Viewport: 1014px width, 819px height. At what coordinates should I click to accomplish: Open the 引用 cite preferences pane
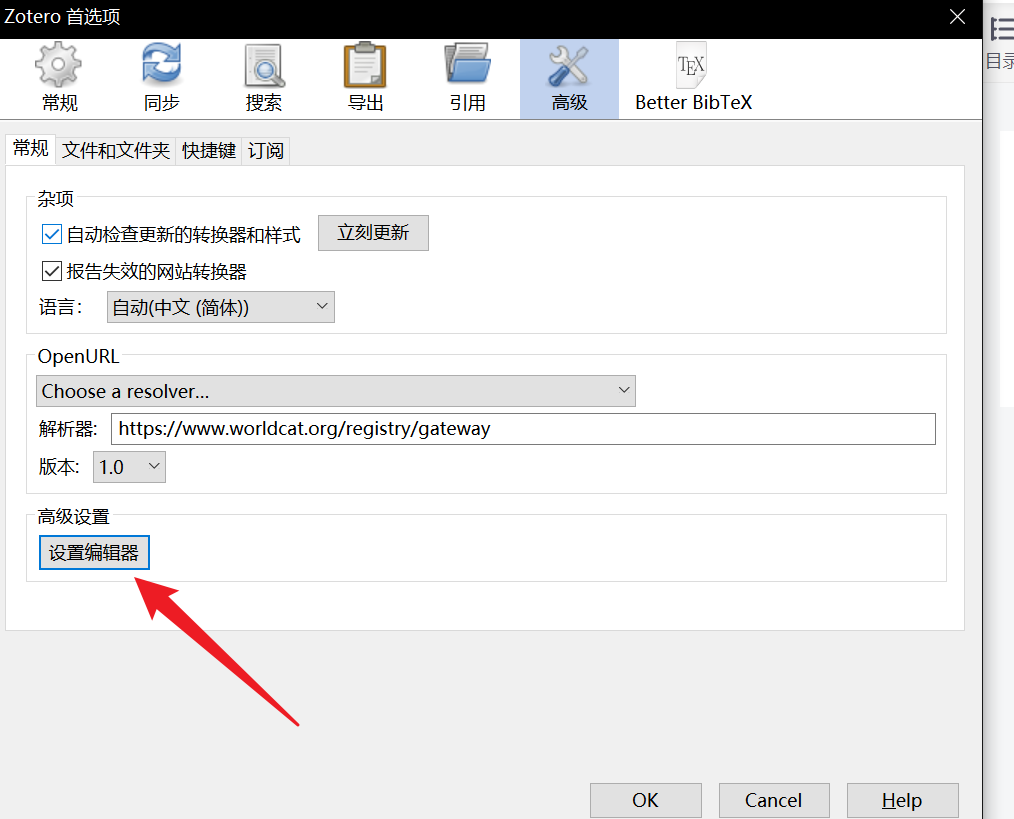coord(468,79)
